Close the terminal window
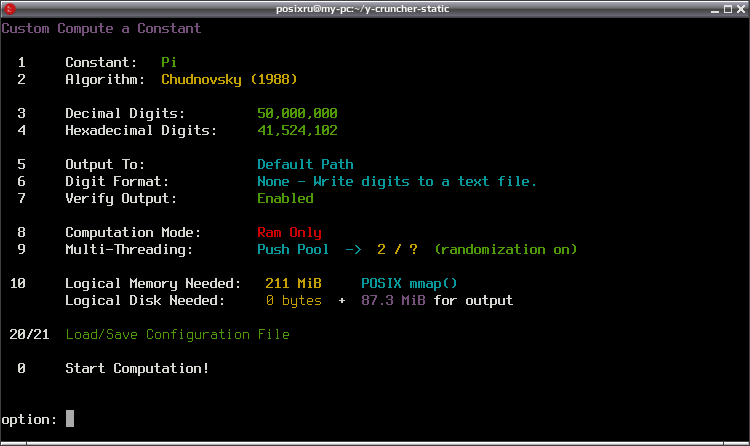This screenshot has width=750, height=446. coord(741,9)
